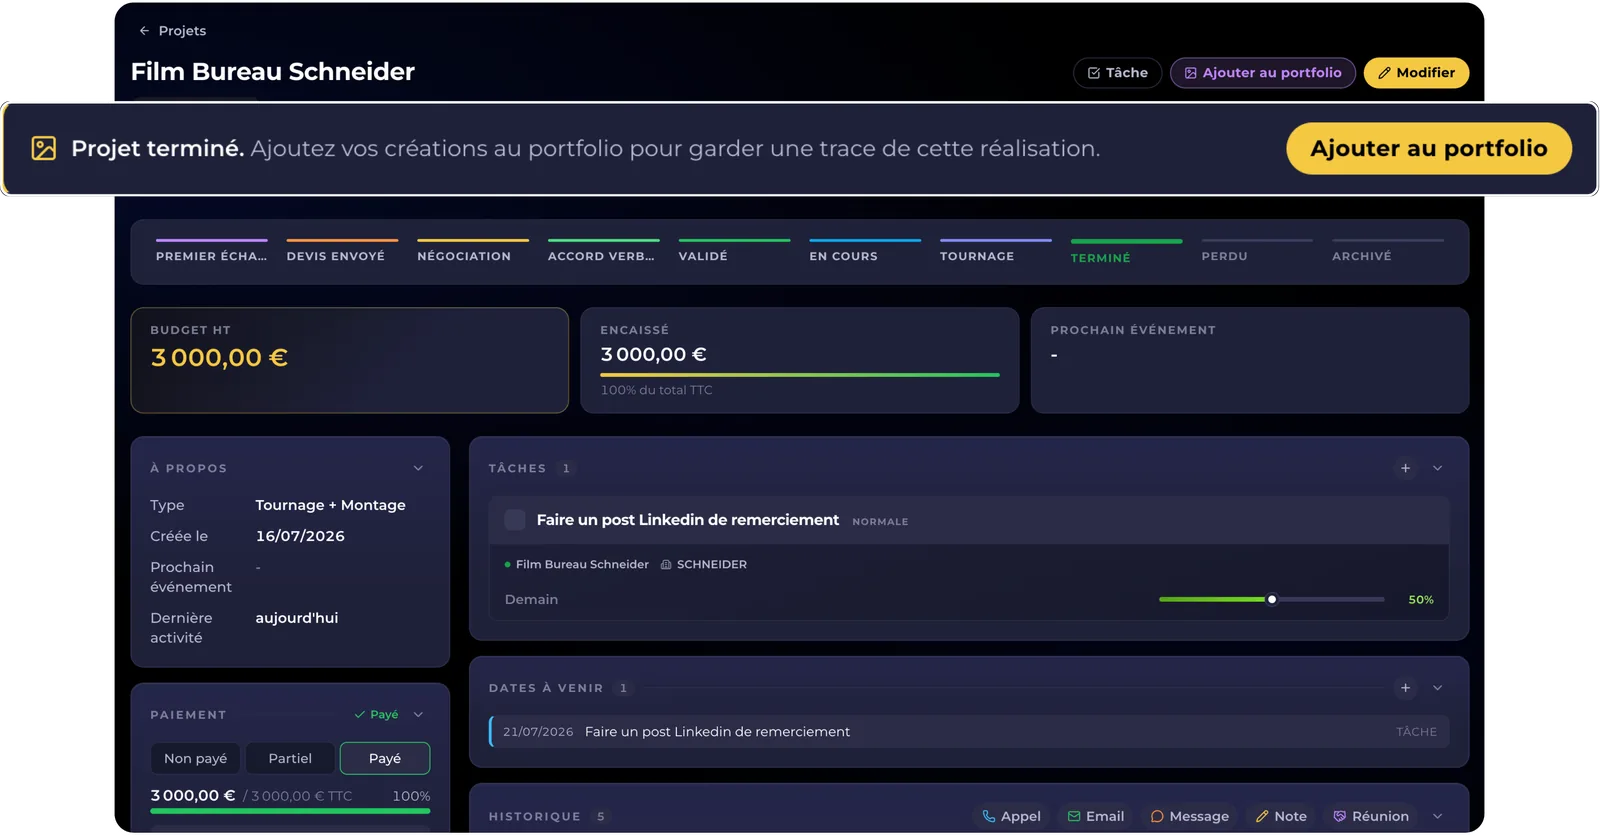Click the large yellow Ajouter au portfolio button
The image size is (1600, 836).
[x=1429, y=149]
